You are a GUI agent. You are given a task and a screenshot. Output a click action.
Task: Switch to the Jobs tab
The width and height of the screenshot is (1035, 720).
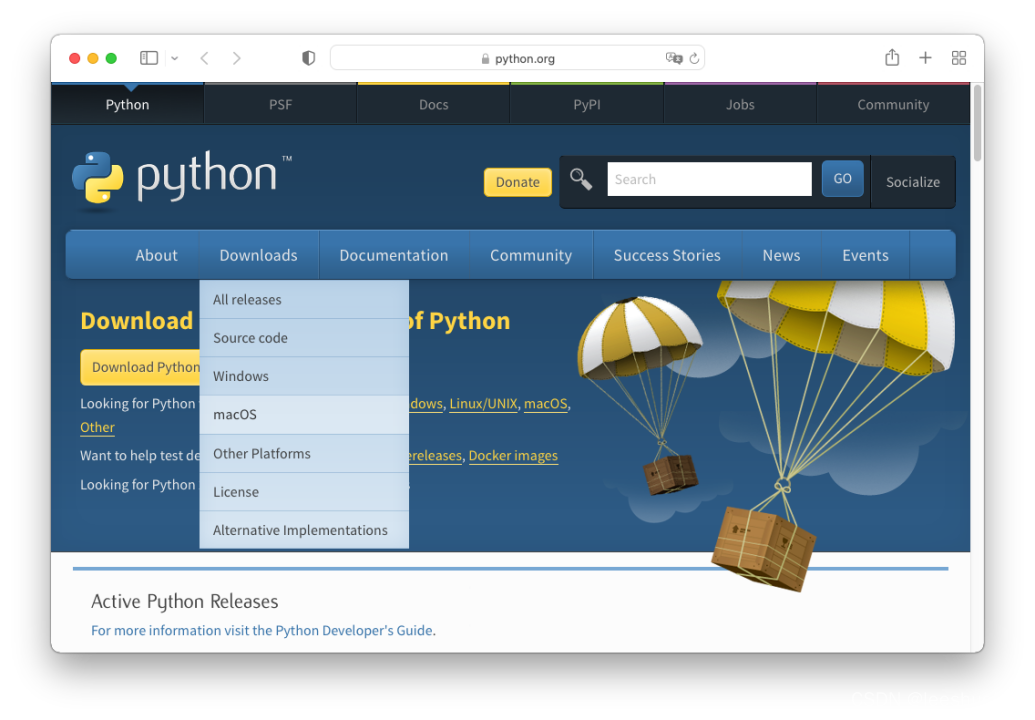(740, 104)
